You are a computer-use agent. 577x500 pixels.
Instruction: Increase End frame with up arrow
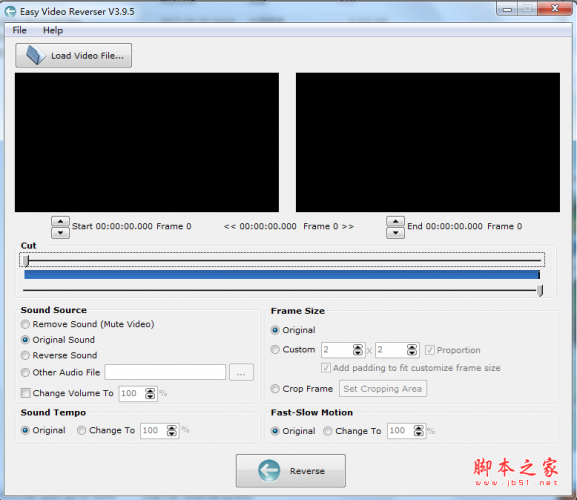tap(396, 221)
